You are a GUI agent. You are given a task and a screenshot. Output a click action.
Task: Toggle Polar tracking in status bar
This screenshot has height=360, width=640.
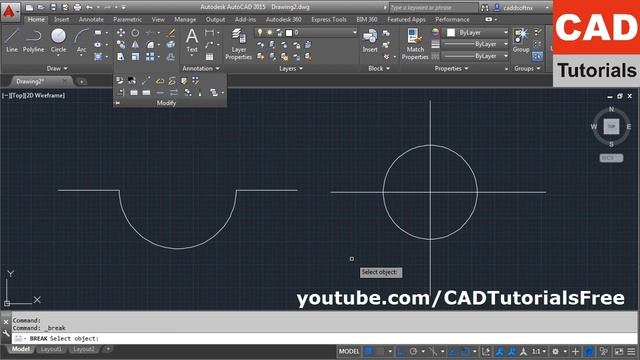[x=413, y=351]
